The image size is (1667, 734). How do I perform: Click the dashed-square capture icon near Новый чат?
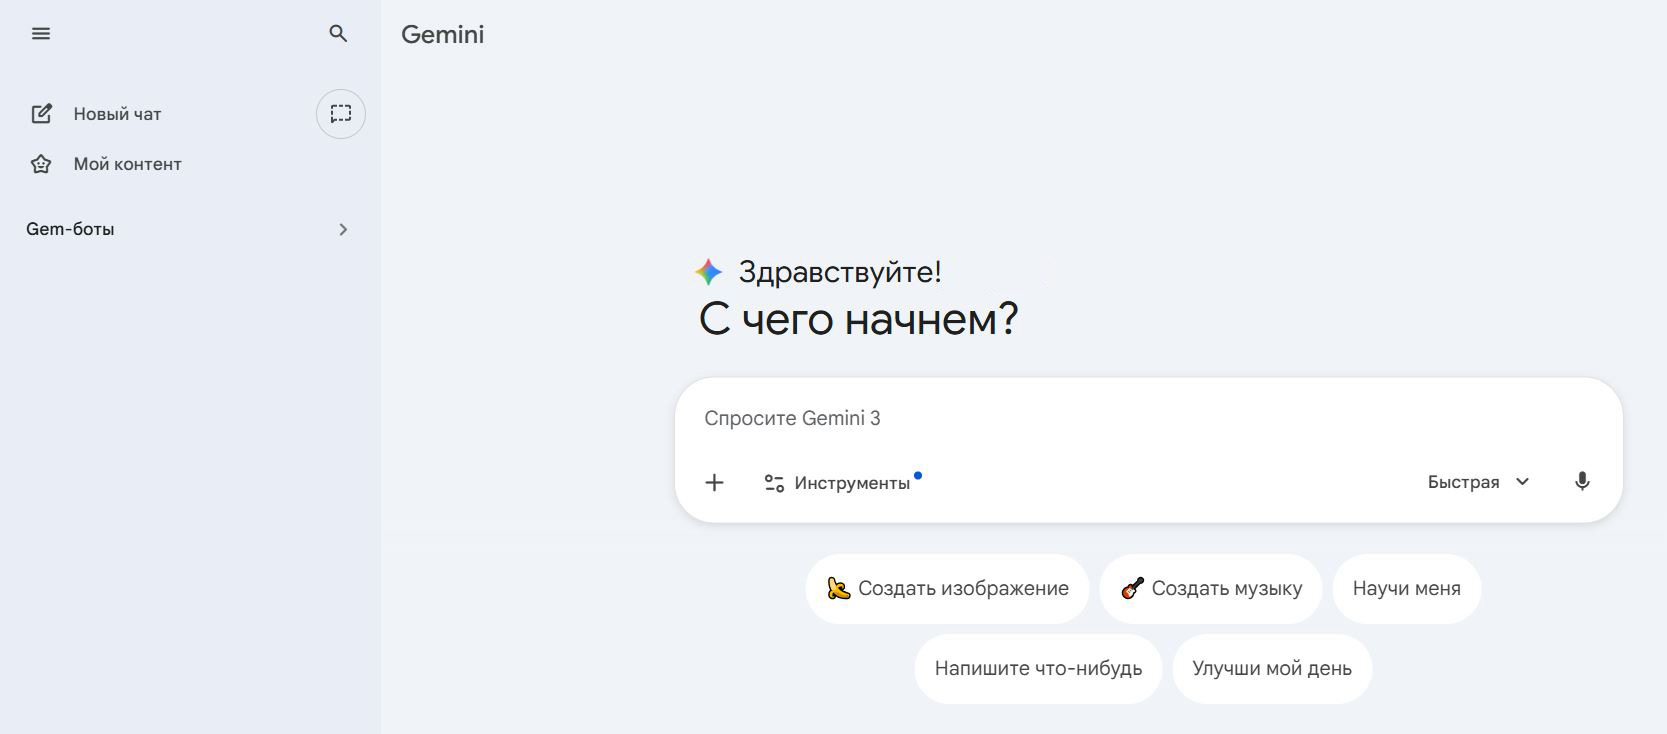coord(340,113)
